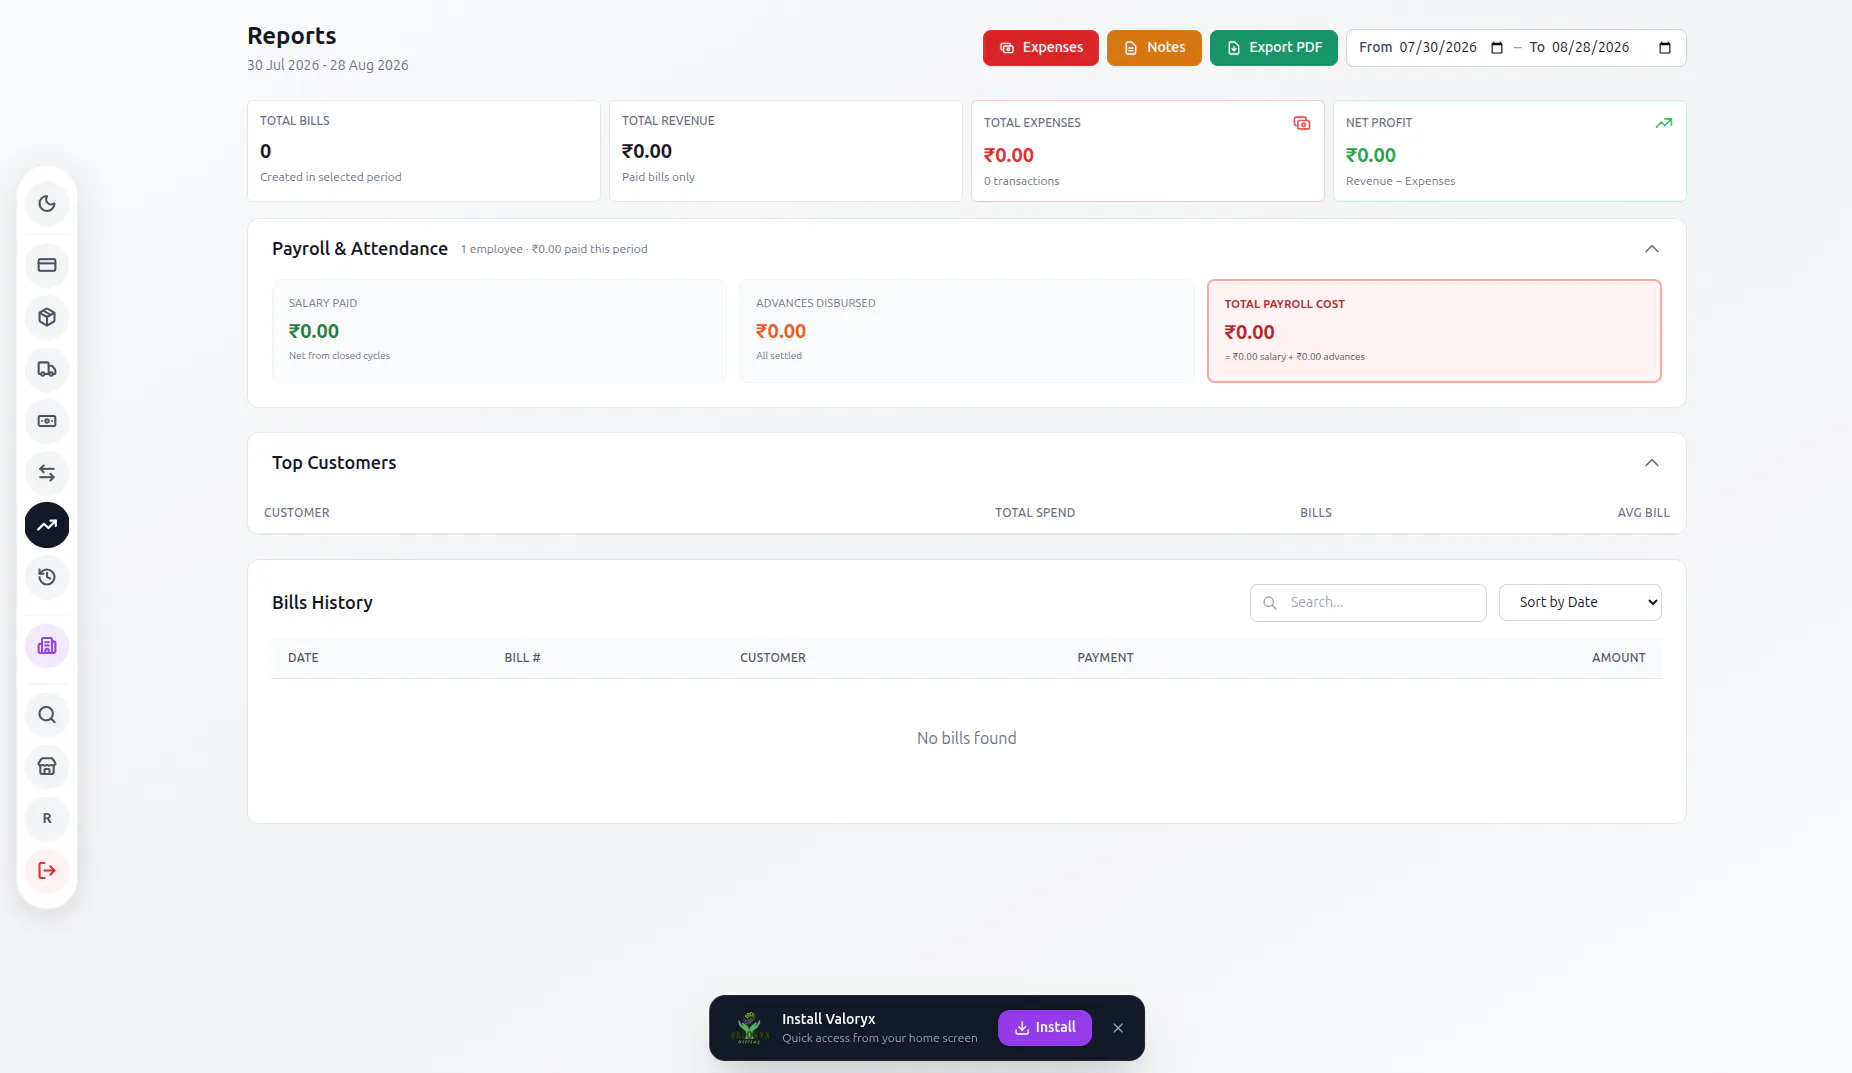Screen dimensions: 1852x1073
Task: Click the Expenses button
Action: point(1041,48)
